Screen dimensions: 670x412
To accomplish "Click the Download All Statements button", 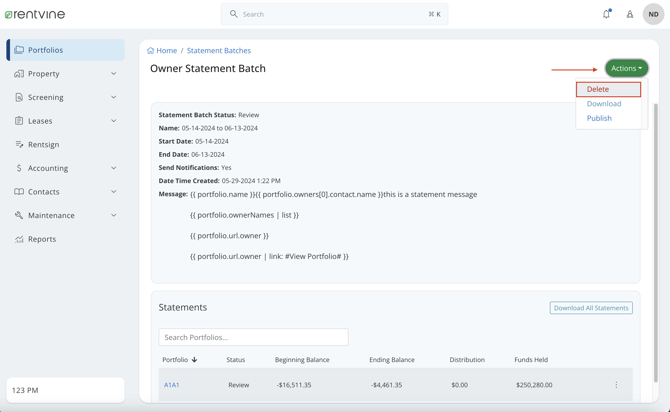I will click(x=591, y=308).
